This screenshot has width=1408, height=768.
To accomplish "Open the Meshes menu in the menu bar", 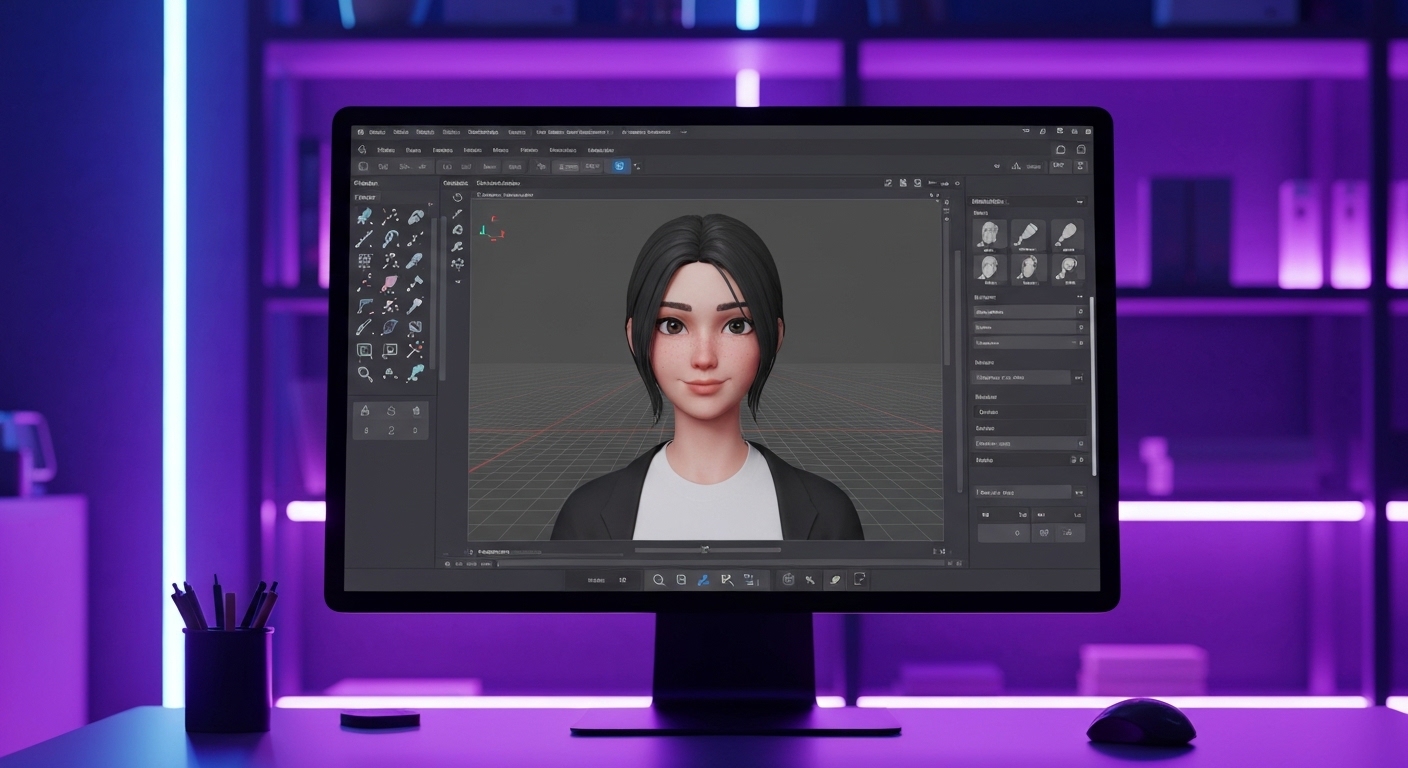I will click(502, 151).
